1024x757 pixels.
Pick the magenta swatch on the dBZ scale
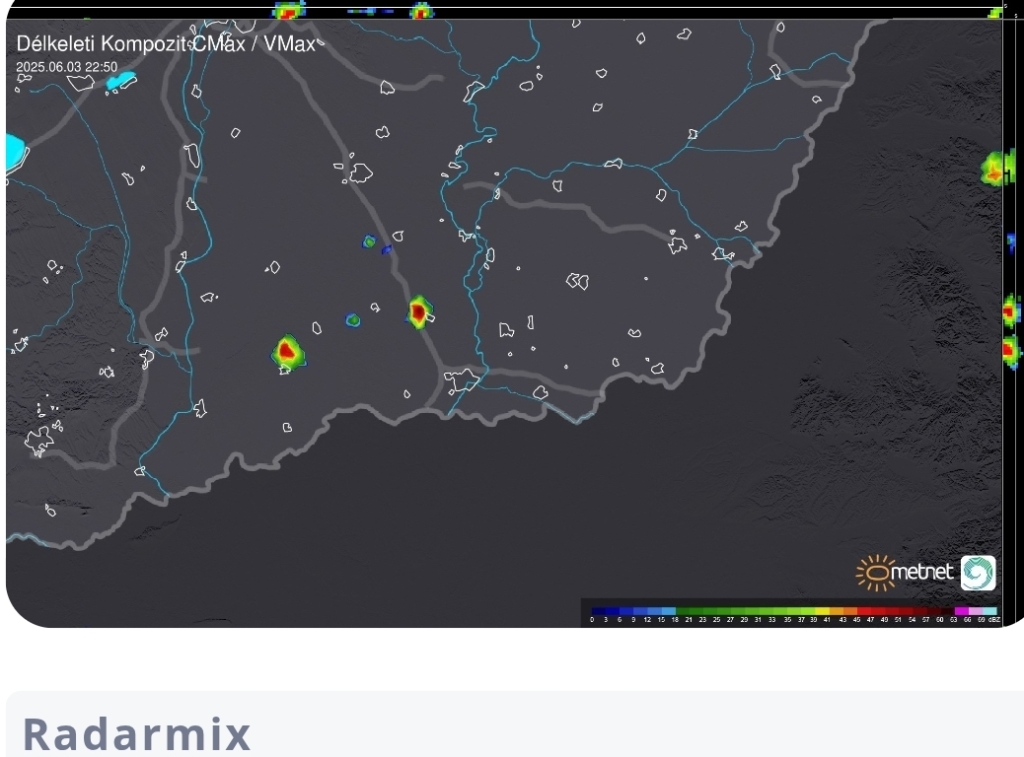961,610
